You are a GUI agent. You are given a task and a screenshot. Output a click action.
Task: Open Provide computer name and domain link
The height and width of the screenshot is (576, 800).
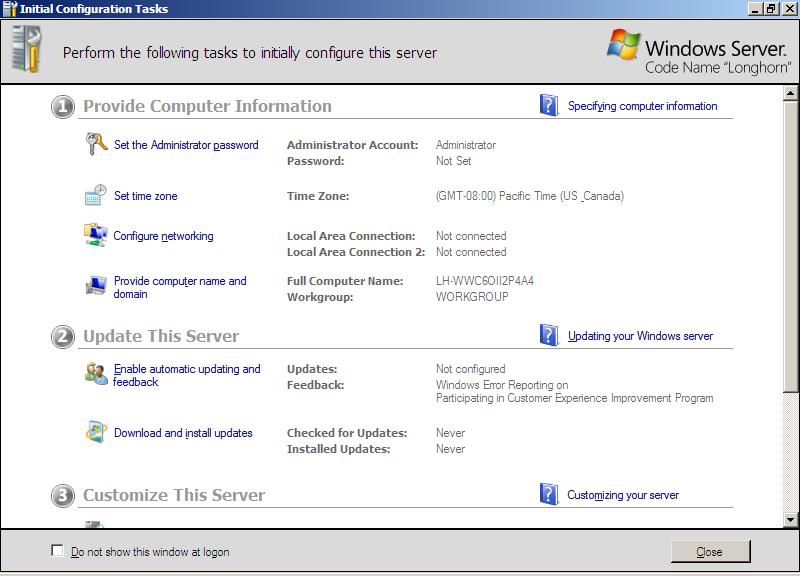coord(180,287)
